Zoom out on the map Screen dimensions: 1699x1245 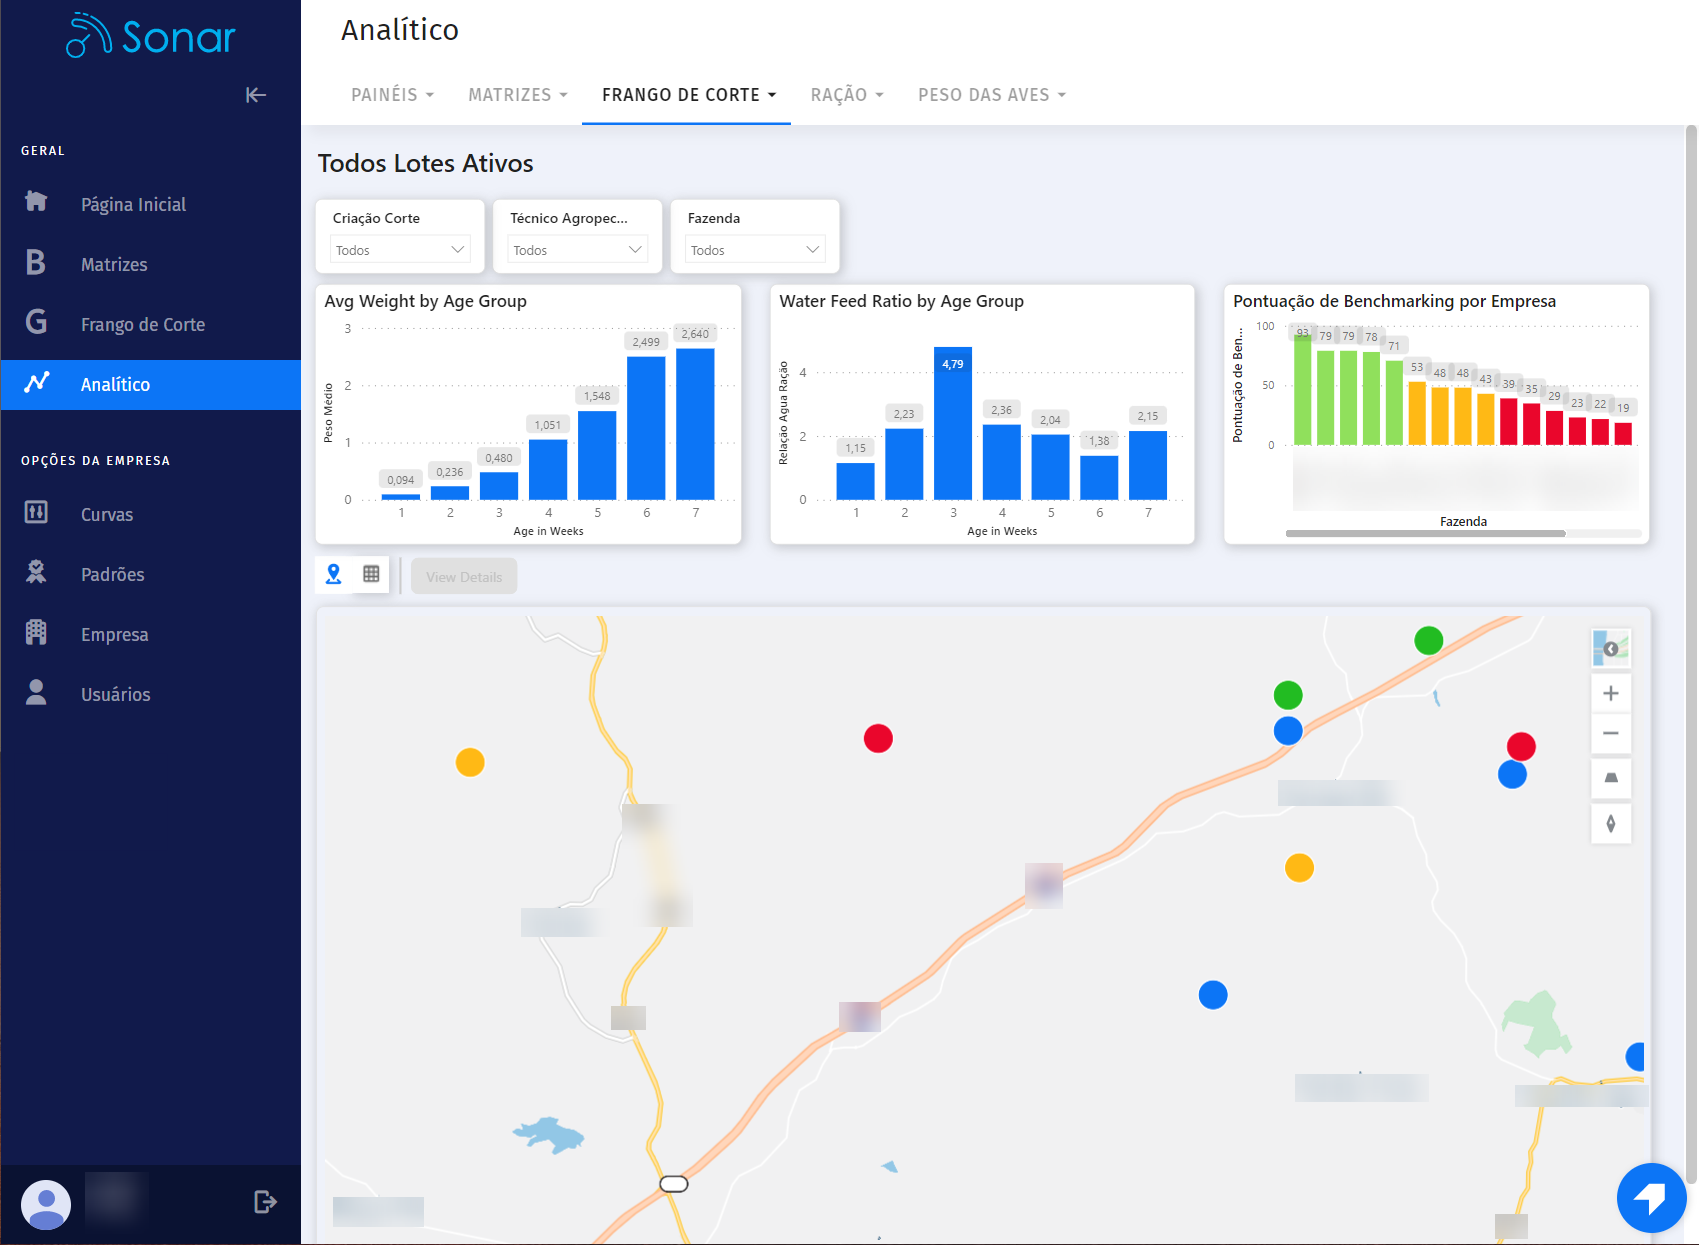pyautogui.click(x=1611, y=733)
